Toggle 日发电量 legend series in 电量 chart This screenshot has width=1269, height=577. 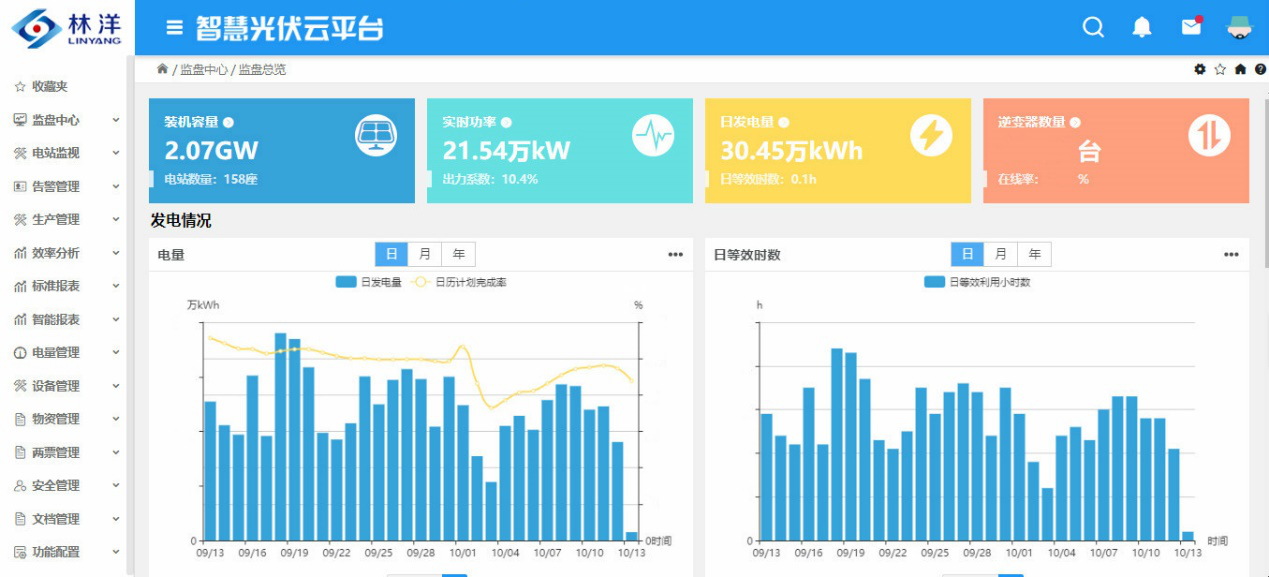[x=369, y=282]
